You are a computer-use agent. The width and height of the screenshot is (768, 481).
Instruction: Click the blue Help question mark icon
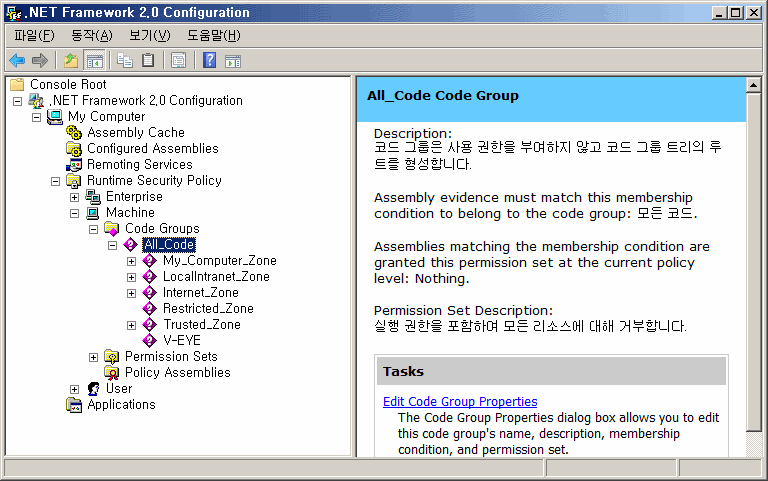[210, 61]
